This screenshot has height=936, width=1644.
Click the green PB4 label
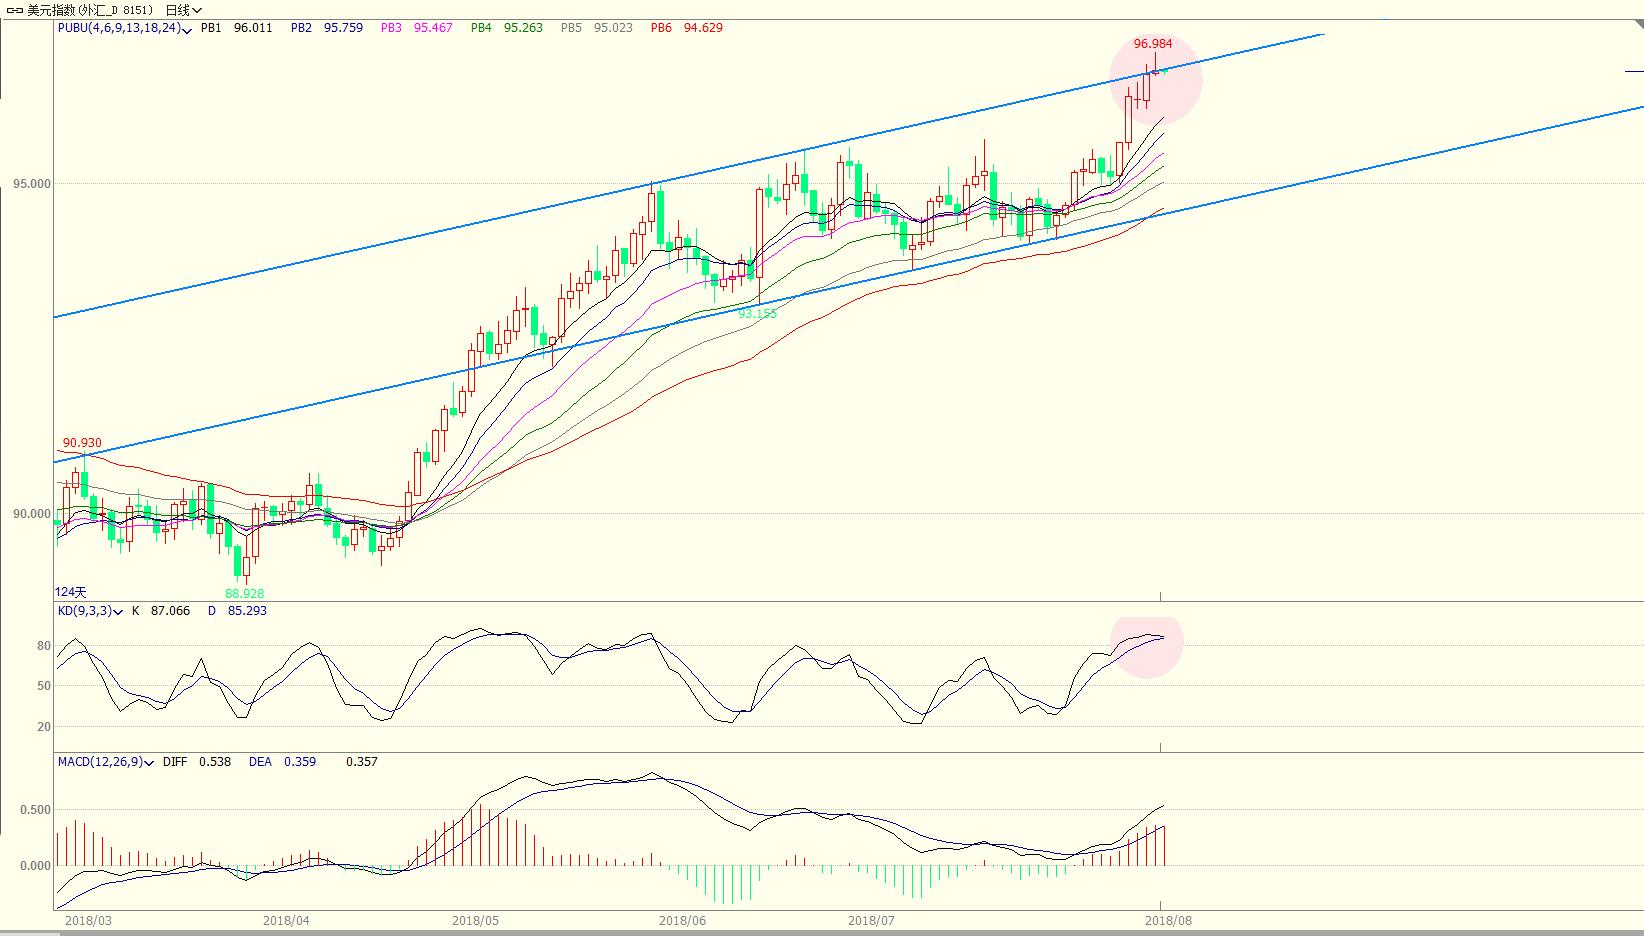coord(481,28)
